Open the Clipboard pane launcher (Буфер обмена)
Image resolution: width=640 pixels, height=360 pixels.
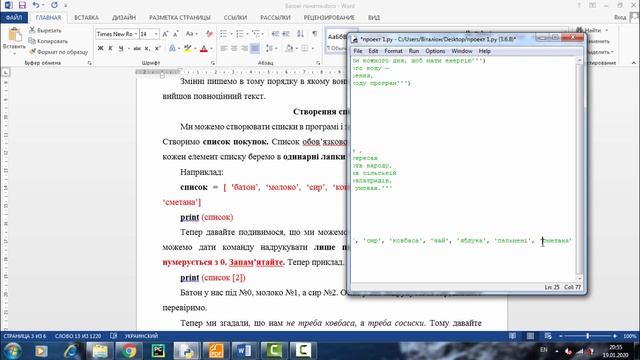(89, 63)
